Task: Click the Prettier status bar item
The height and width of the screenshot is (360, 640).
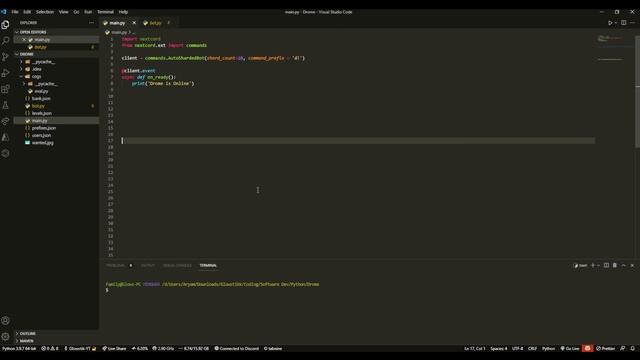Action: 605,349
